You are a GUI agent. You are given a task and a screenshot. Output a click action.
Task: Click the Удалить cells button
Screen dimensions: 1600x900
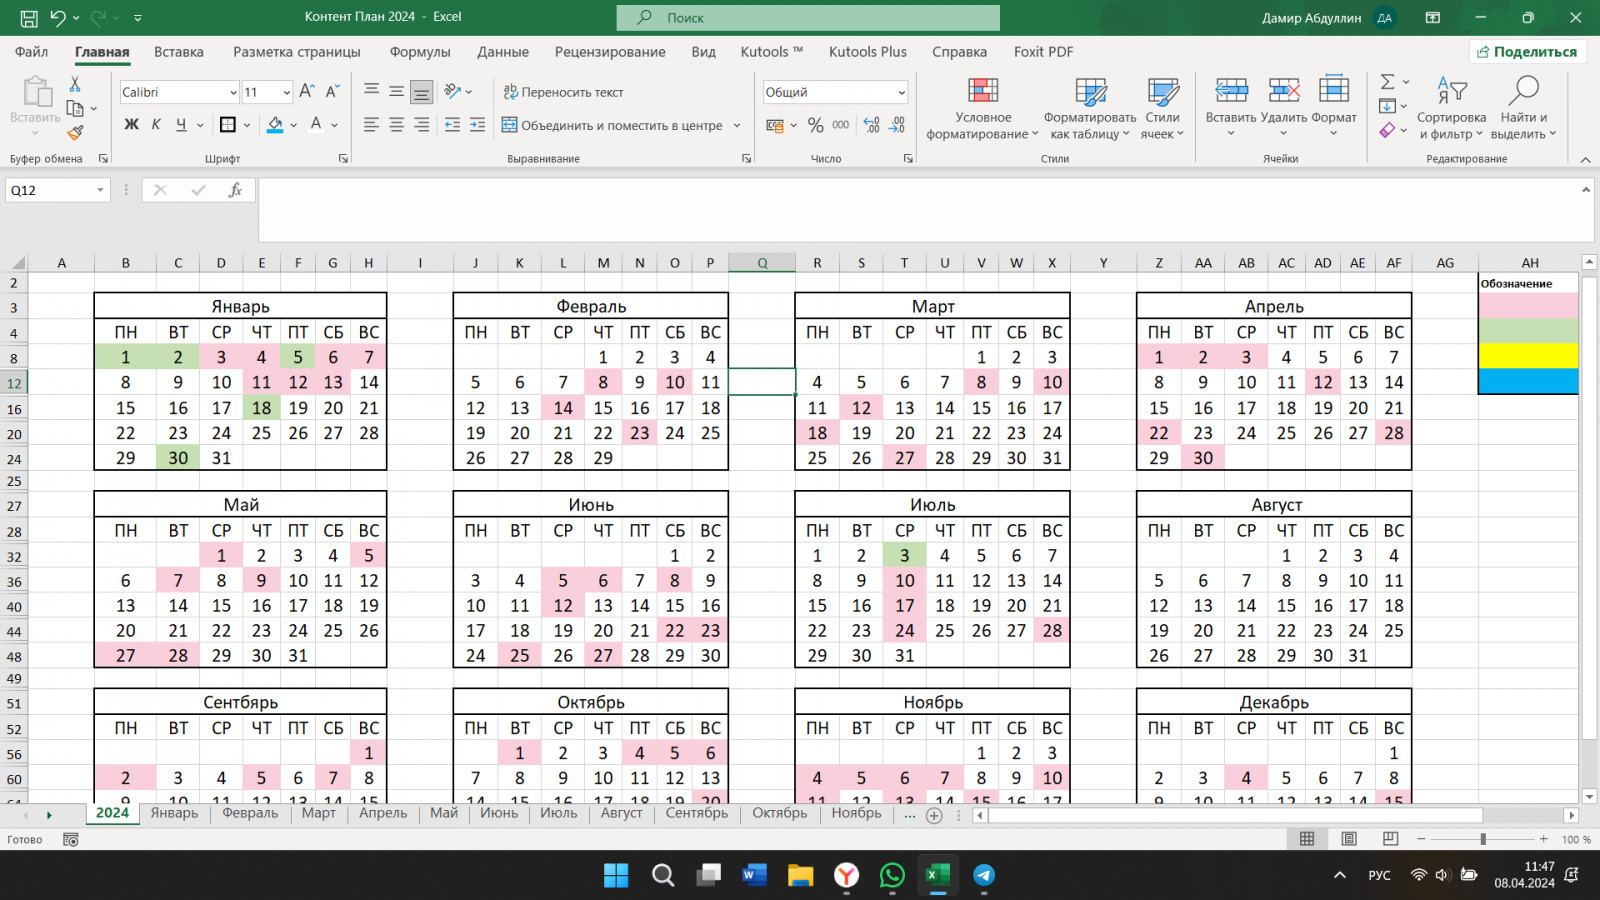pyautogui.click(x=1284, y=108)
